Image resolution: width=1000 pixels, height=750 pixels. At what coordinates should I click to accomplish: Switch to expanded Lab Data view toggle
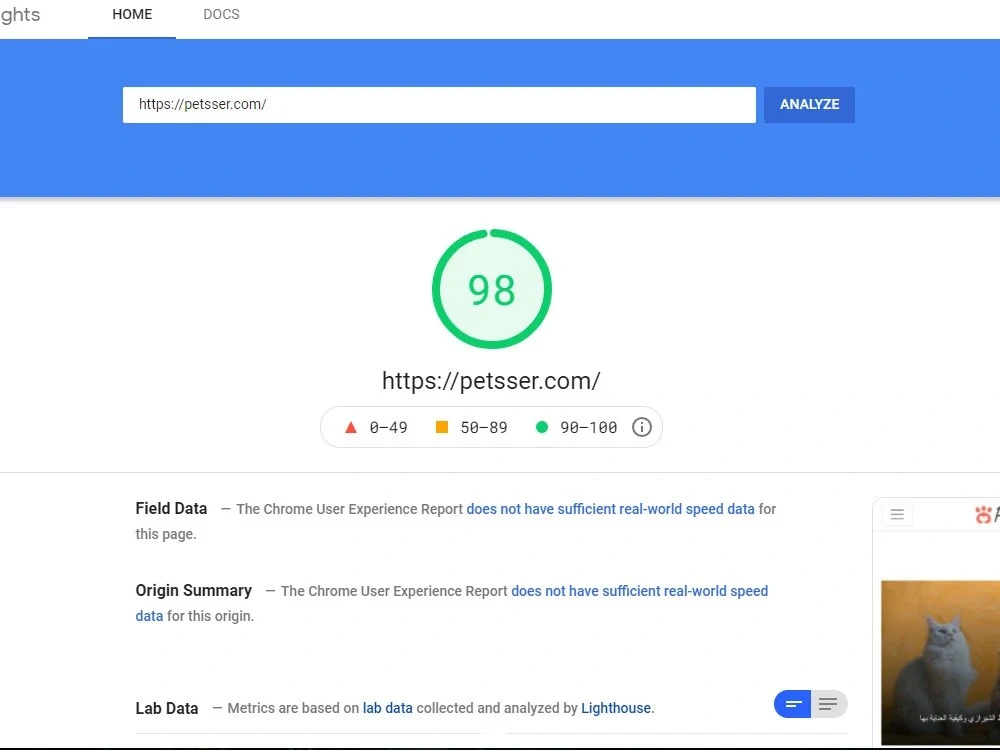coord(828,704)
